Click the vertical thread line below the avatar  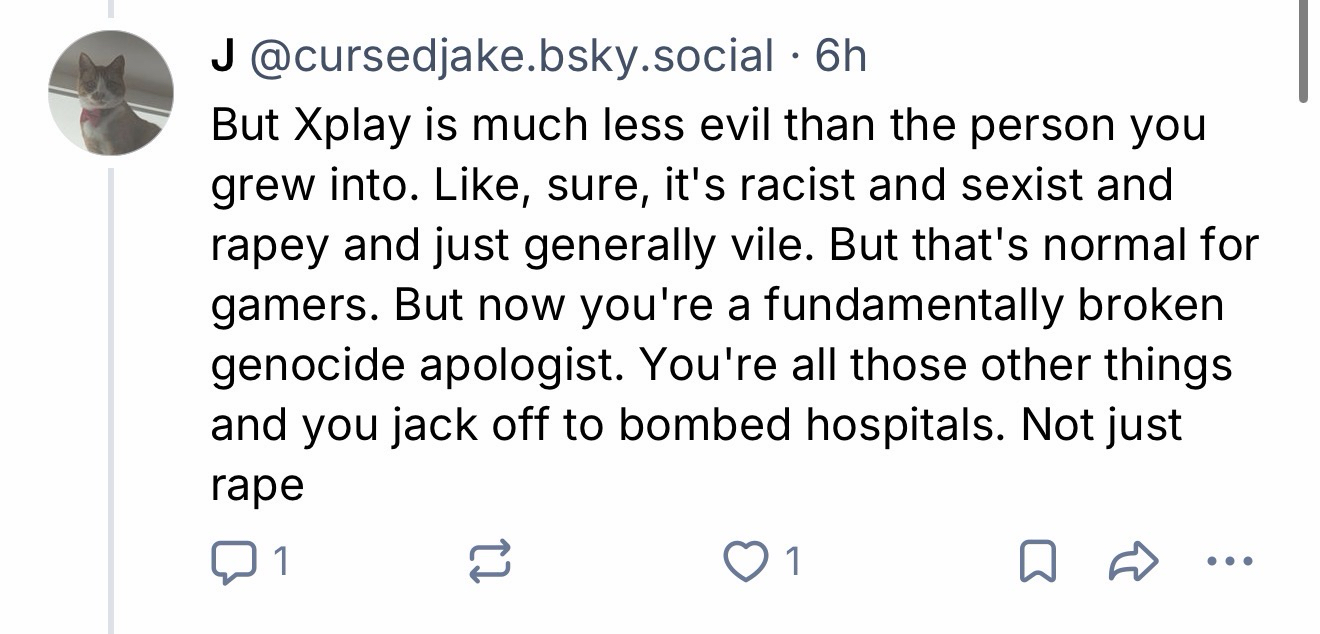click(x=112, y=400)
